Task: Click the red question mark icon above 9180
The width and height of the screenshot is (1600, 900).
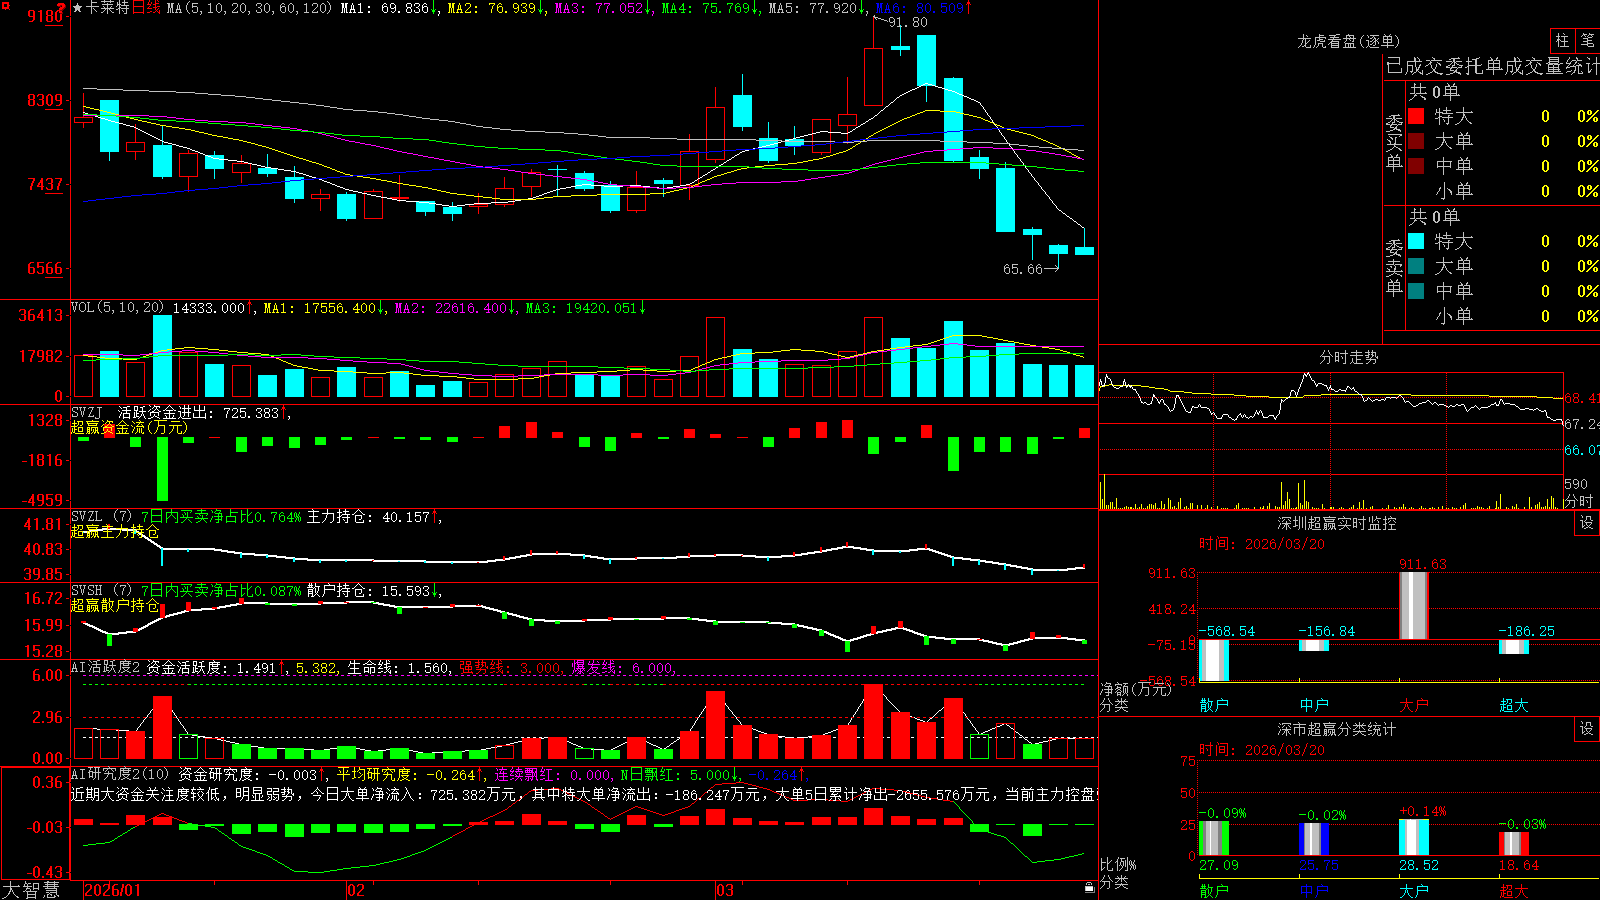Action: [61, 6]
